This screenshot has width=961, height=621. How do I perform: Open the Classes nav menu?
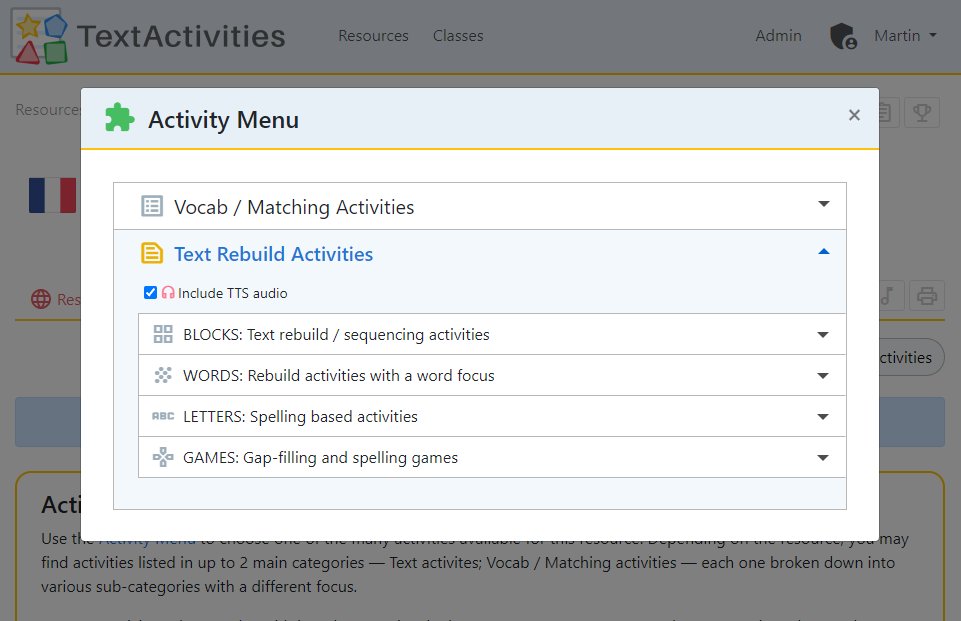458,36
